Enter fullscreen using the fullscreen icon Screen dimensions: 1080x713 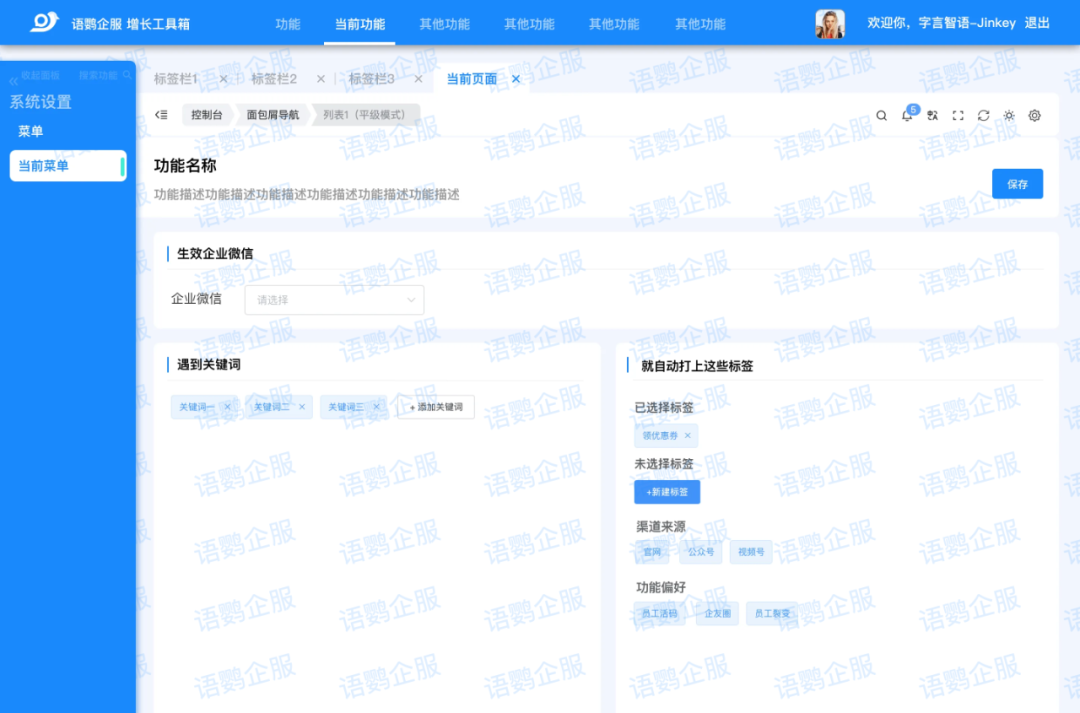(x=958, y=115)
